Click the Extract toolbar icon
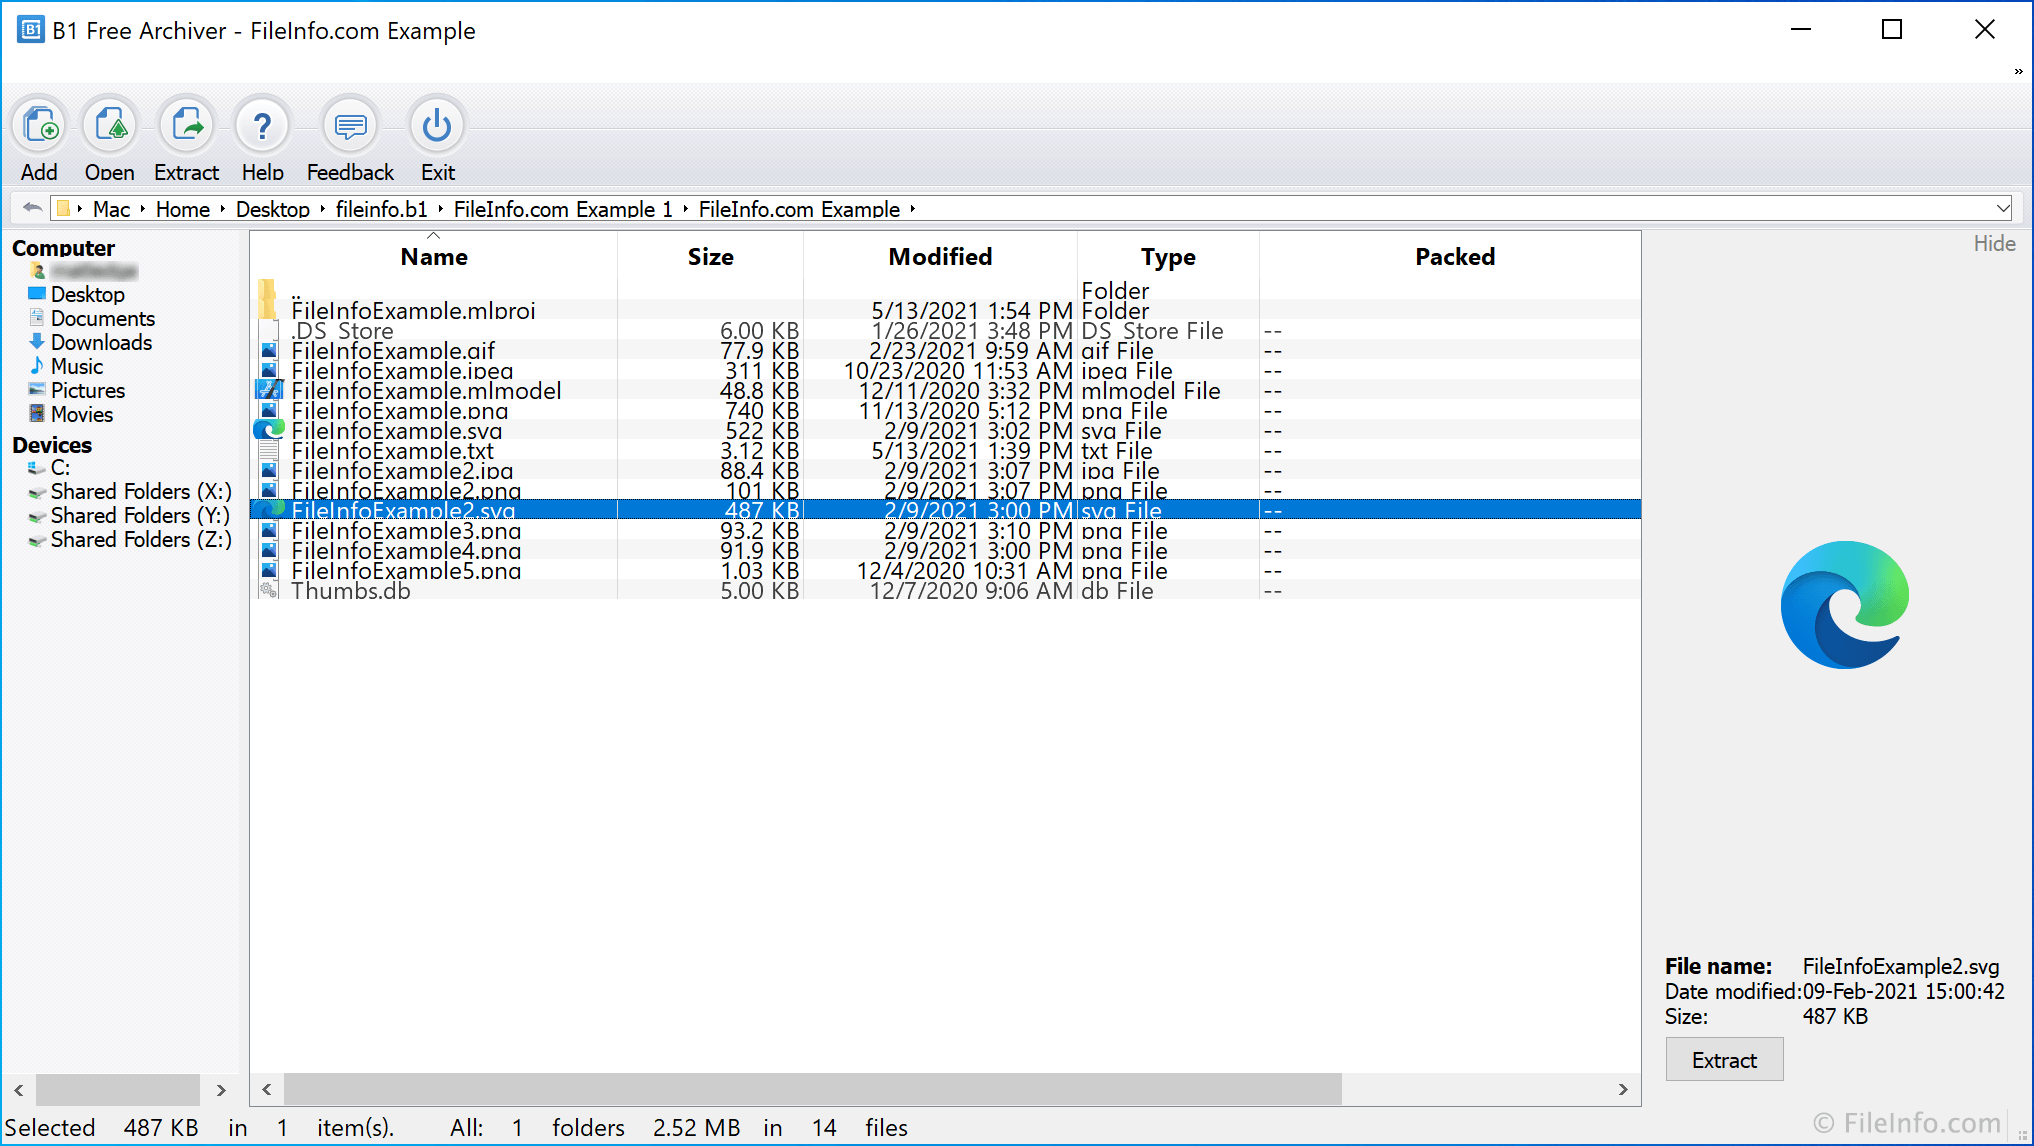The image size is (2034, 1146). 186,126
